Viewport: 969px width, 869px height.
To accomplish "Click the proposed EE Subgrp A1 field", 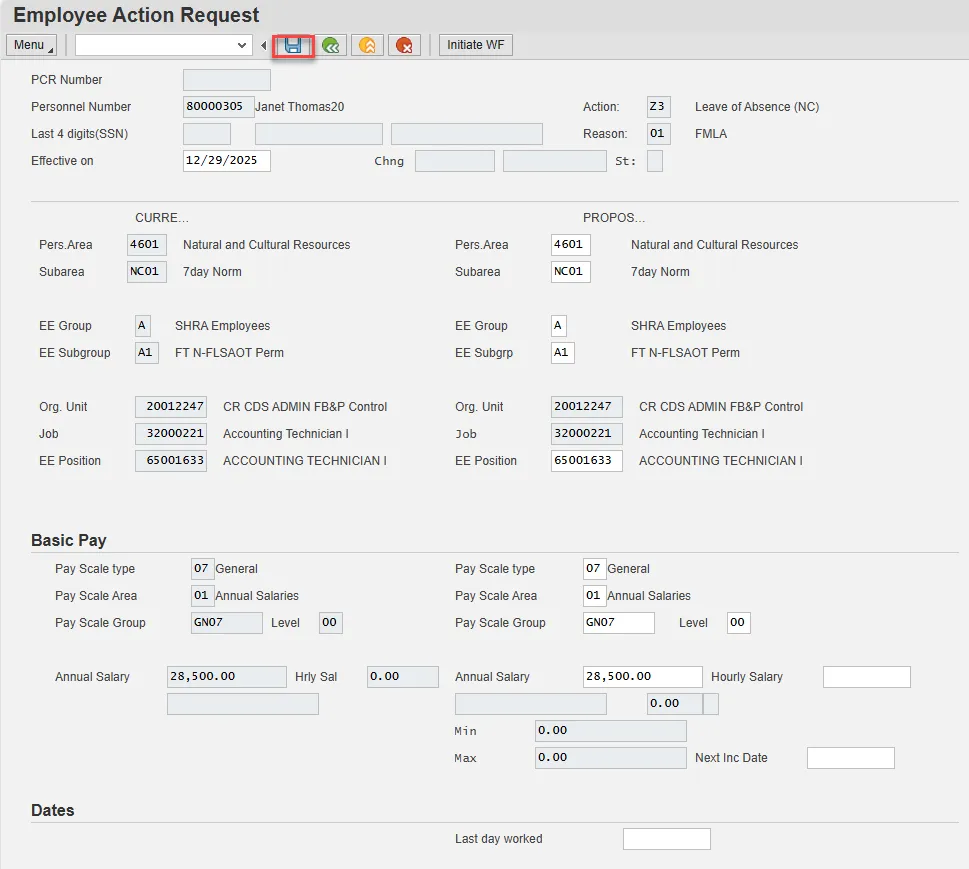I will [562, 353].
